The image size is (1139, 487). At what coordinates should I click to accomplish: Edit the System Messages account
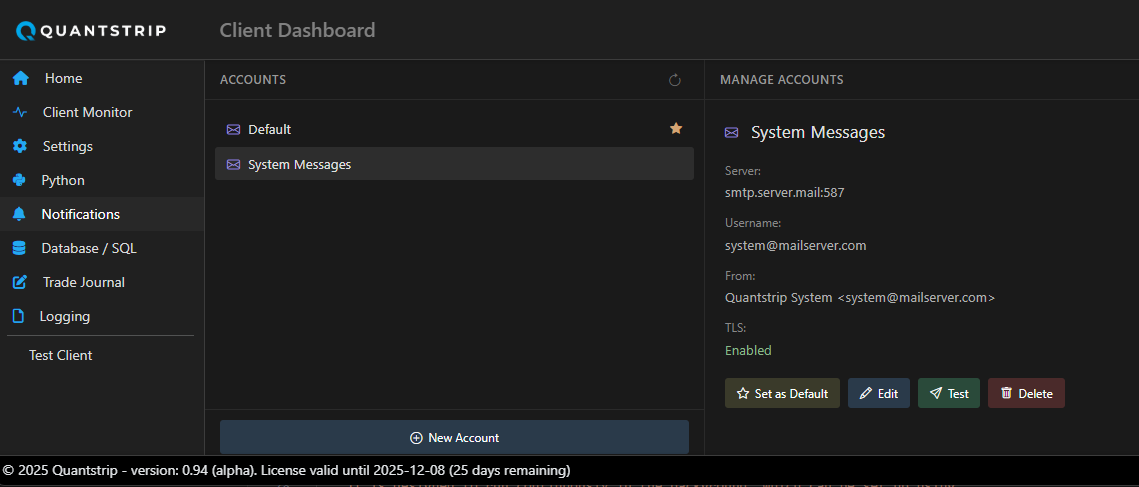point(879,393)
